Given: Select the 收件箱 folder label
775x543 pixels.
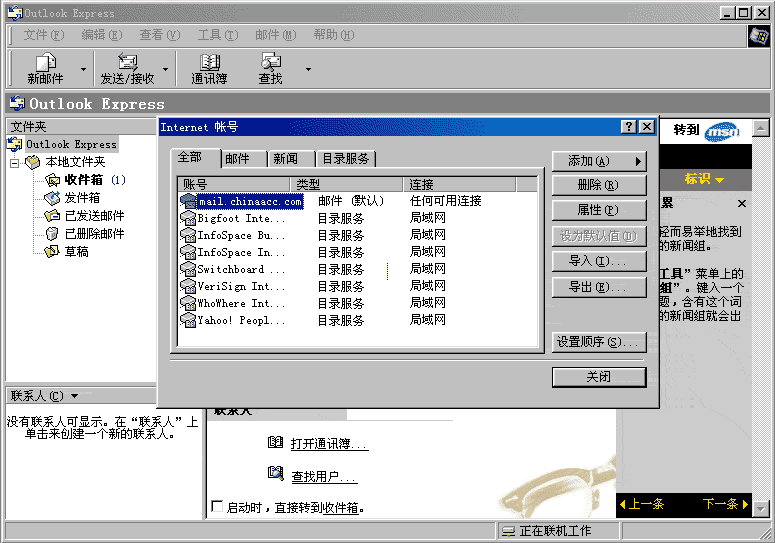Looking at the screenshot, I should 84,180.
